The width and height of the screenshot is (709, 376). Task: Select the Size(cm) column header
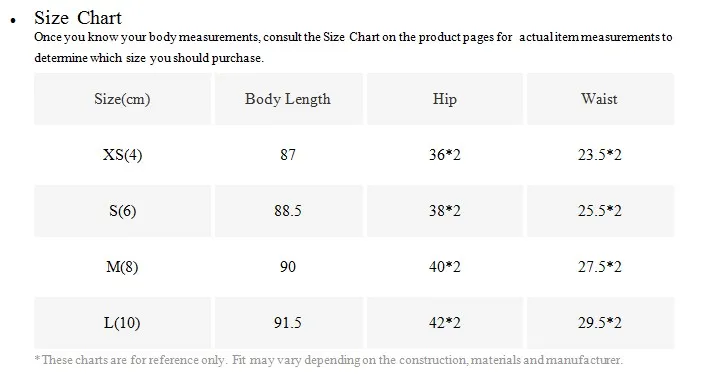(122, 99)
